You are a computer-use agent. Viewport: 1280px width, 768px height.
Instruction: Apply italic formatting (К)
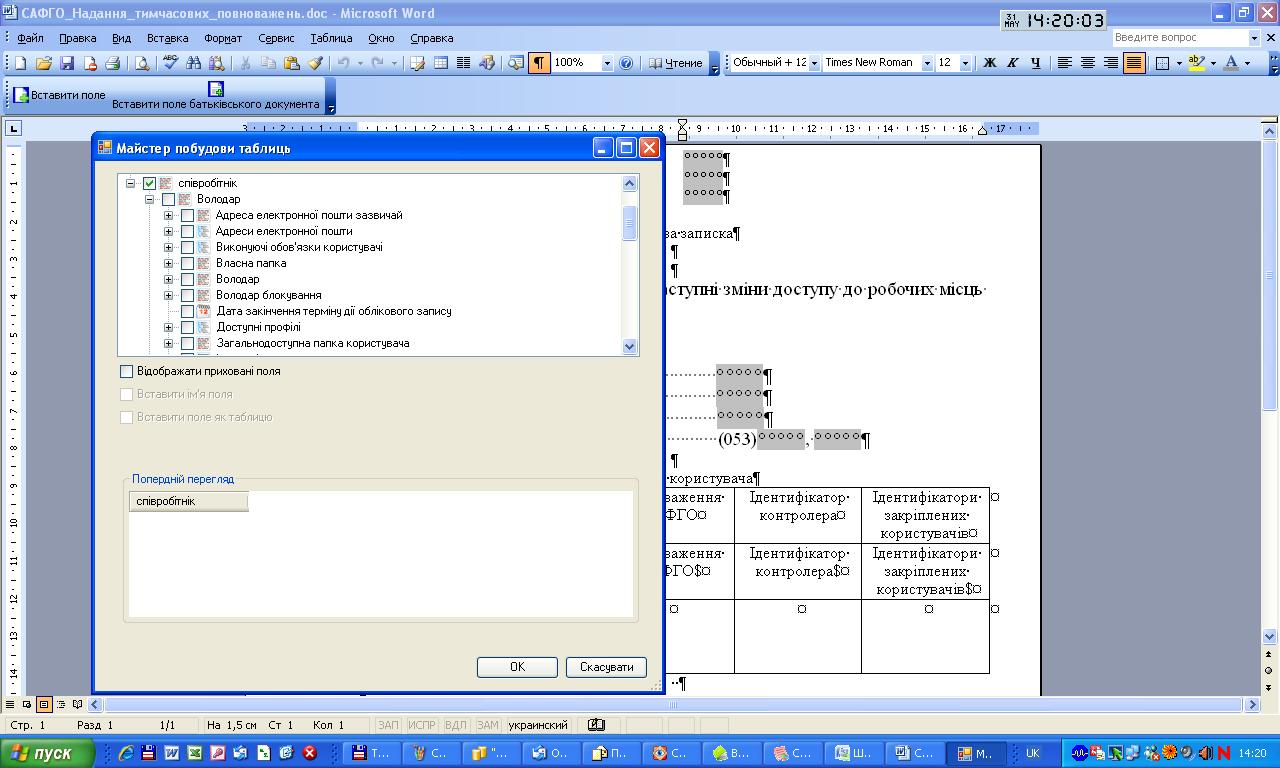1012,63
